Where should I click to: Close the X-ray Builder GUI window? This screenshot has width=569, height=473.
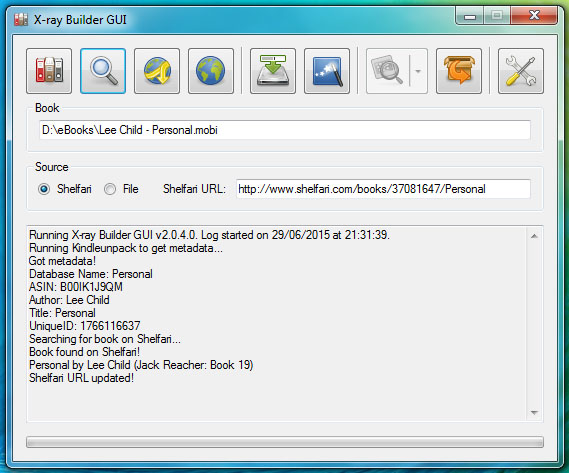point(534,16)
